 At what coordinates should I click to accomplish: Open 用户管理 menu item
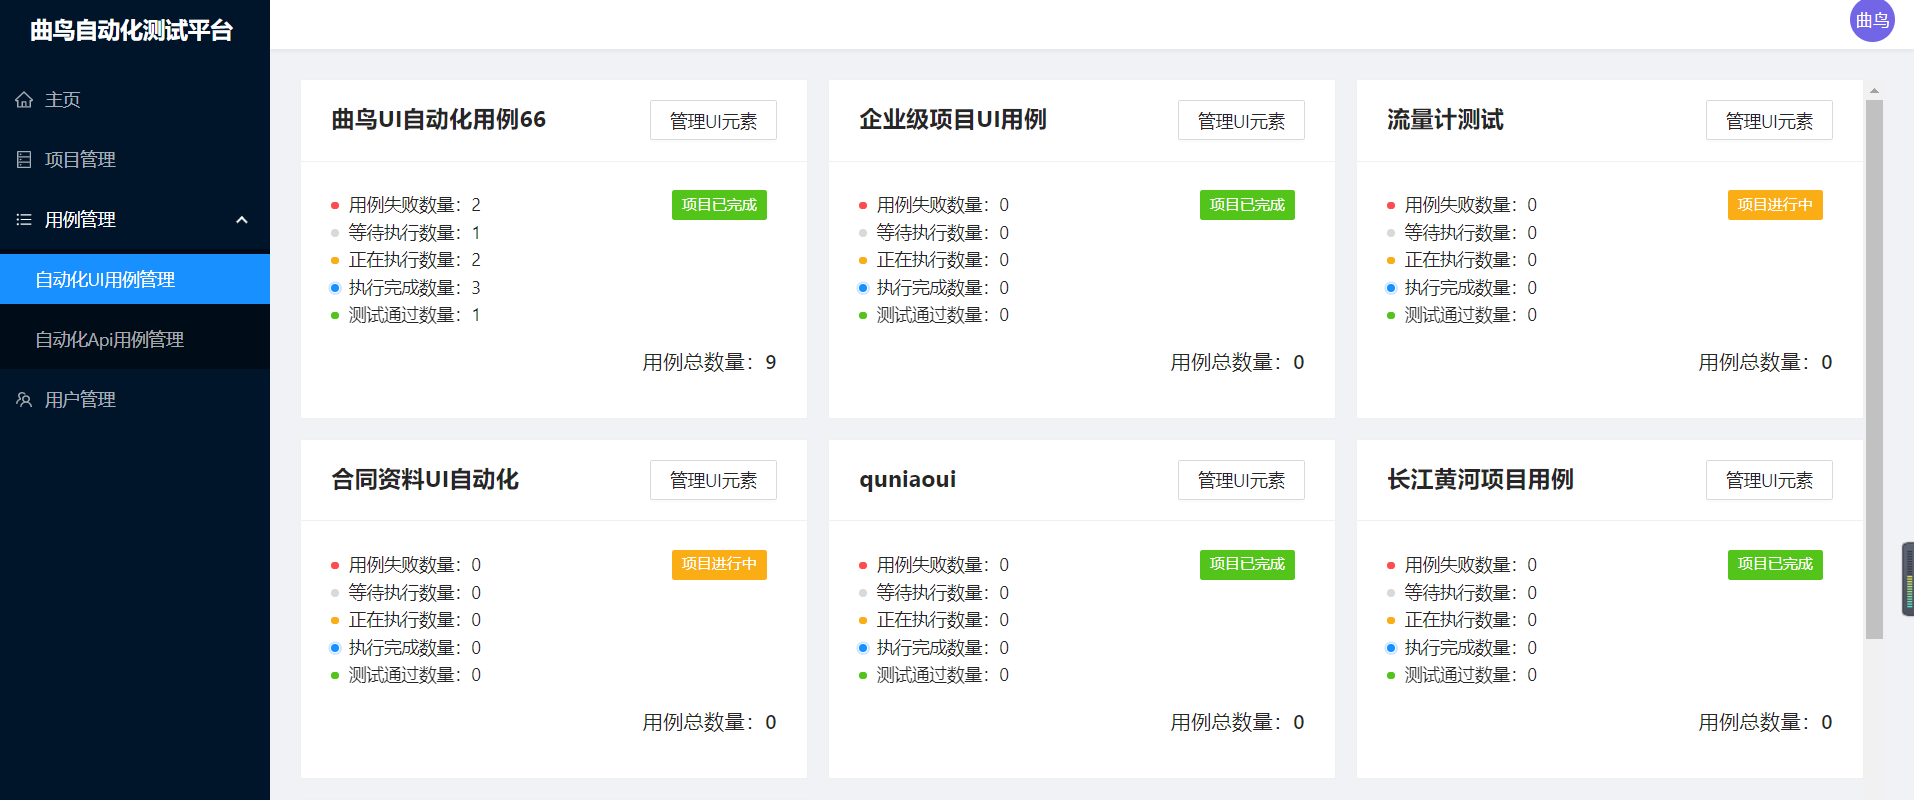point(135,400)
